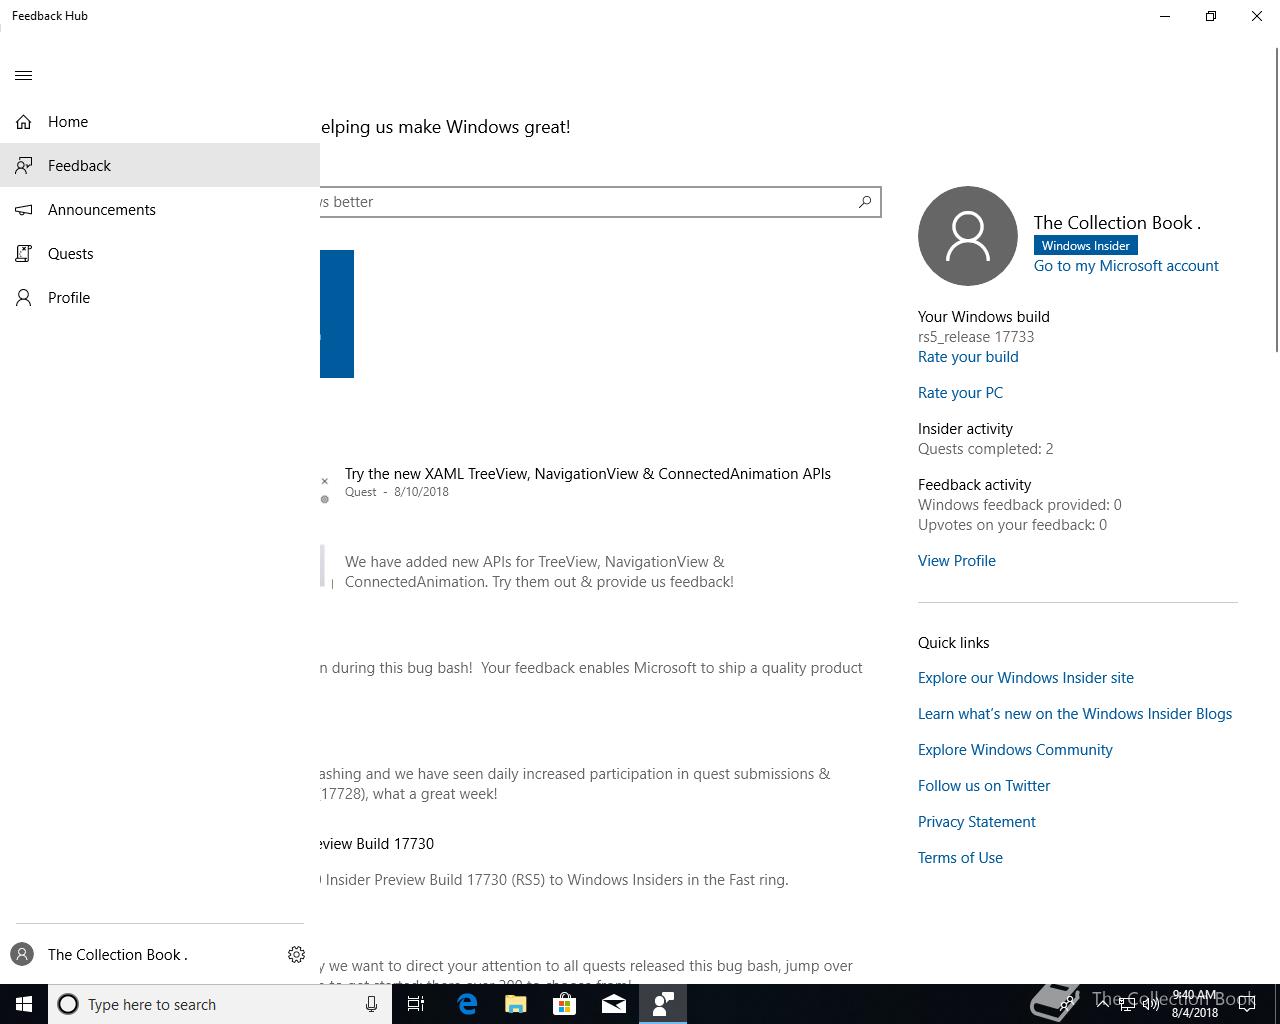Click the Cortana search box on taskbar
The height and width of the screenshot is (1024, 1280).
click(x=220, y=1004)
